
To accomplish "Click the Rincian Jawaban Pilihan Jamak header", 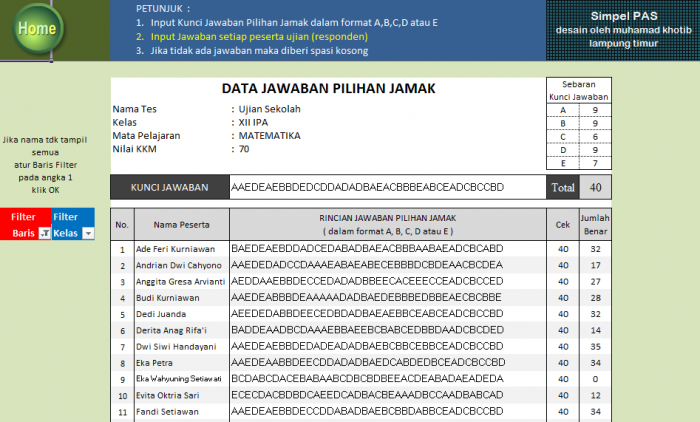I will click(x=388, y=225).
